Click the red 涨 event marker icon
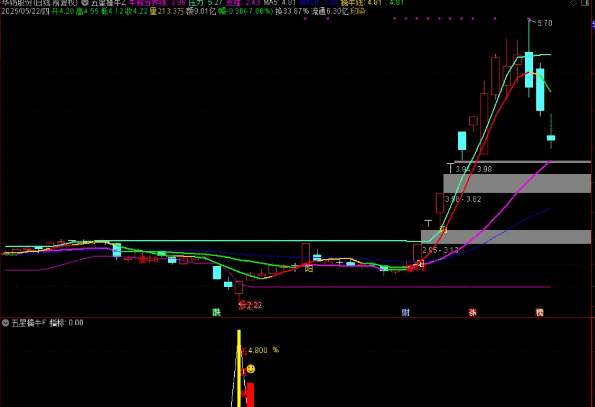This screenshot has height=407, width=595. tap(472, 313)
